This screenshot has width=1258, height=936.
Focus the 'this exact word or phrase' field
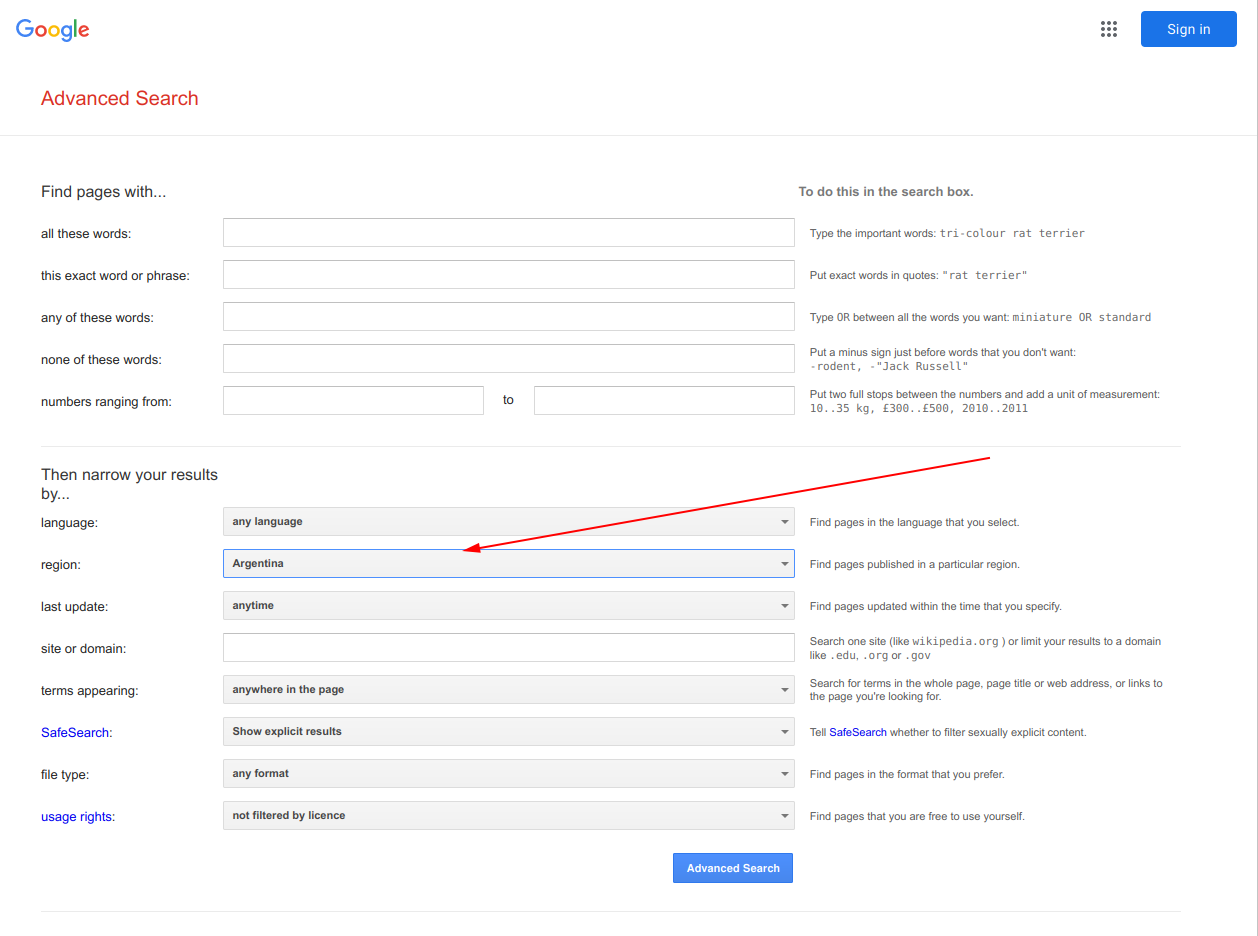point(509,275)
